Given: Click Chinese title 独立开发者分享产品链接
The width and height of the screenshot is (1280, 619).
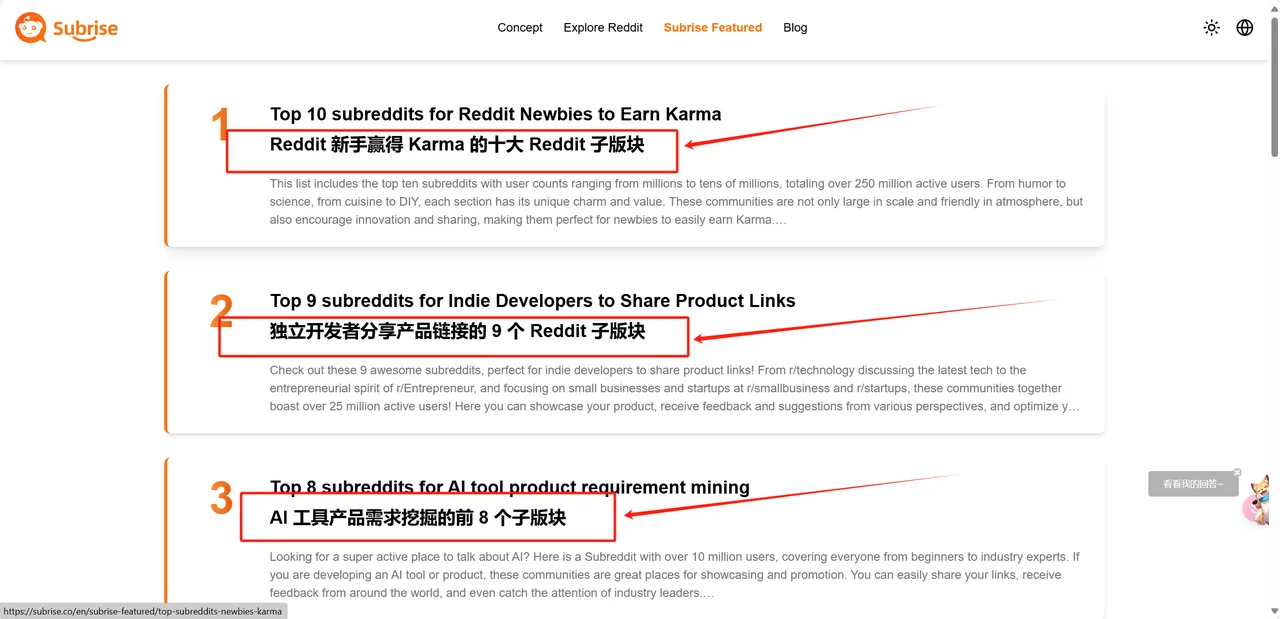Looking at the screenshot, I should pyautogui.click(x=457, y=331).
